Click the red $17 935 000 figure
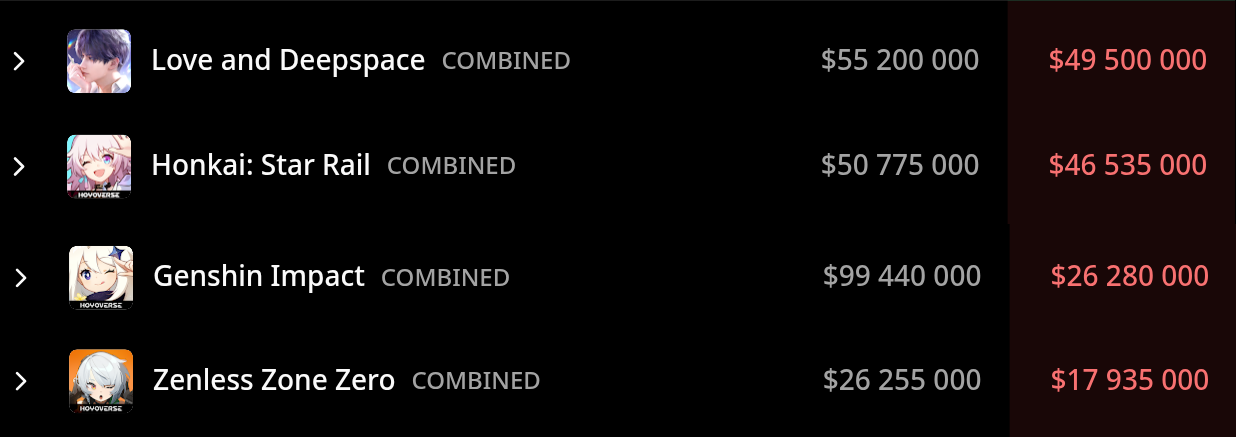Screen dimensions: 1236x437 pyautogui.click(x=1129, y=380)
